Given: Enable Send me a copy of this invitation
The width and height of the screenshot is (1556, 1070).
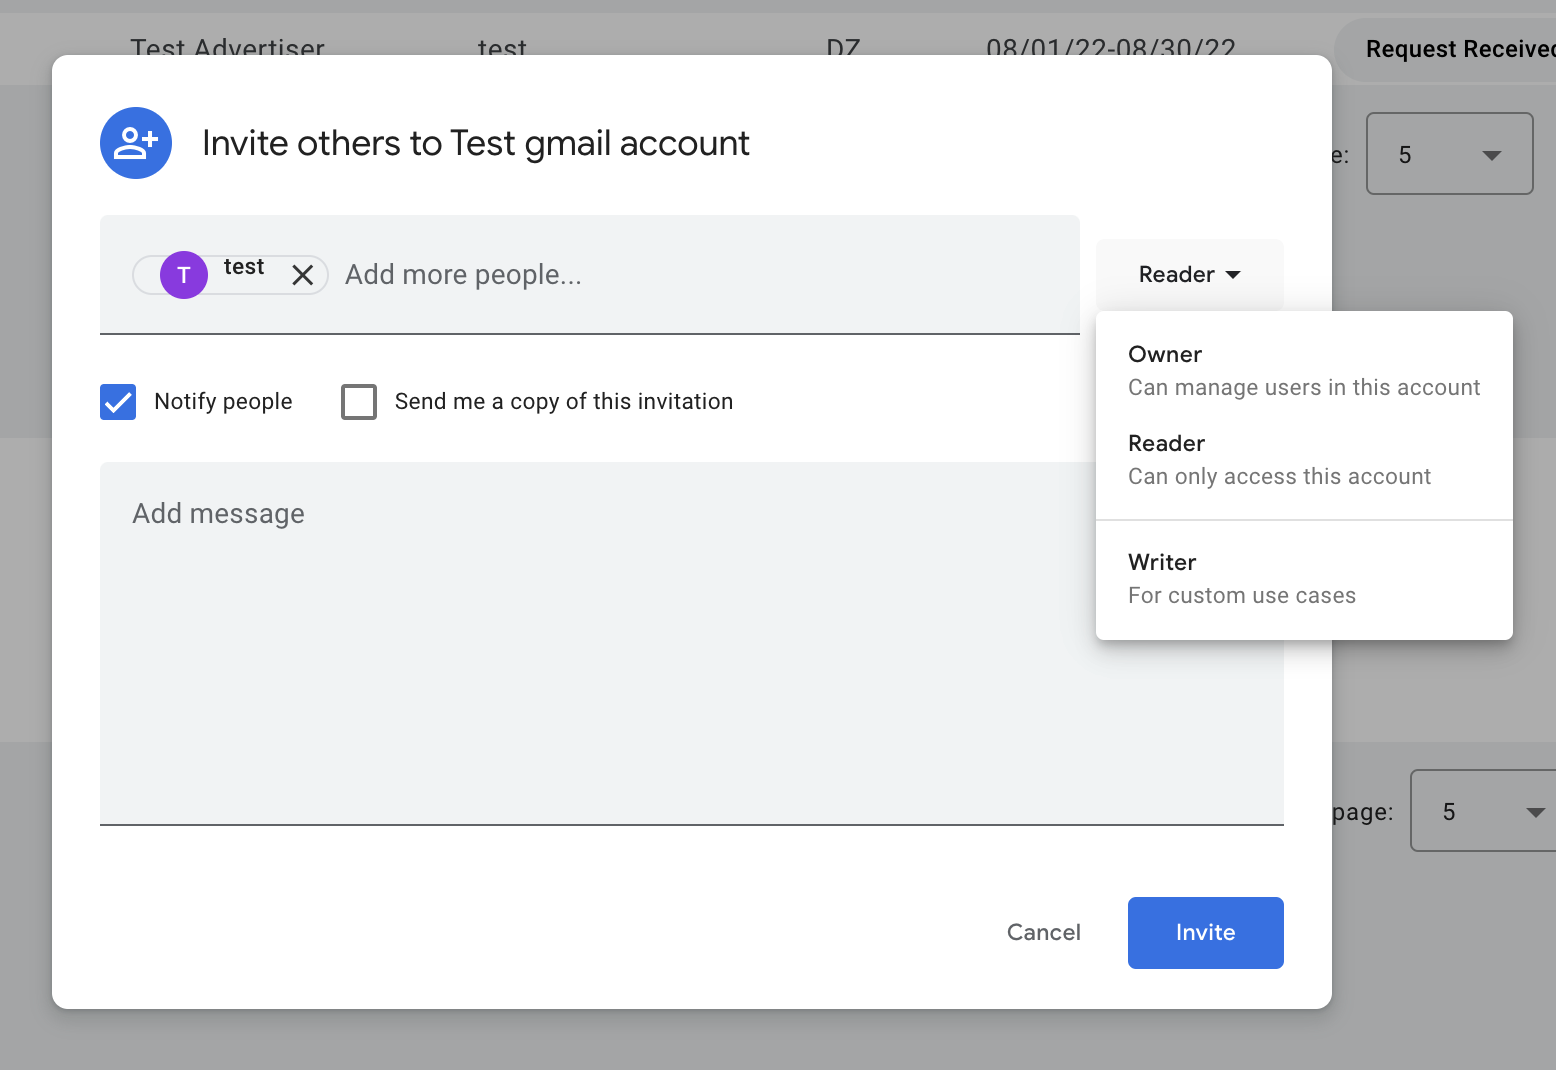Looking at the screenshot, I should [x=358, y=401].
